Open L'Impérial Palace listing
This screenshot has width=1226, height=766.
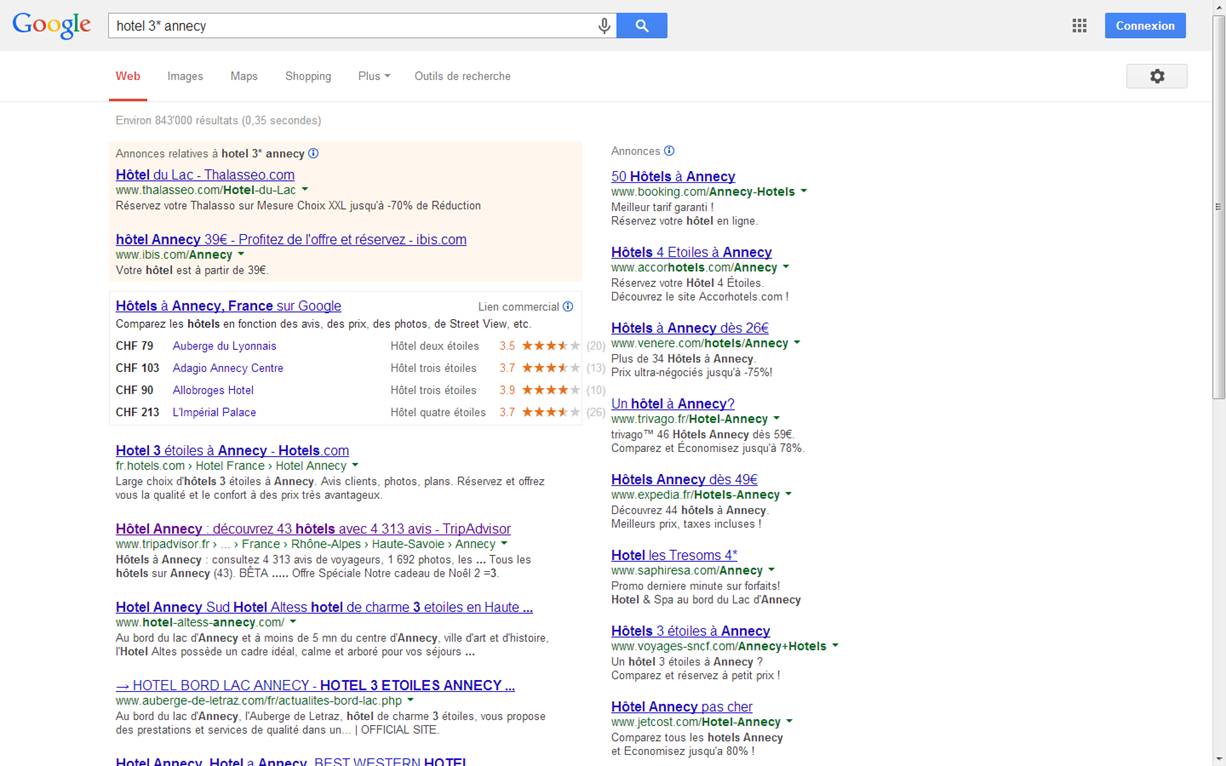pyautogui.click(x=214, y=412)
